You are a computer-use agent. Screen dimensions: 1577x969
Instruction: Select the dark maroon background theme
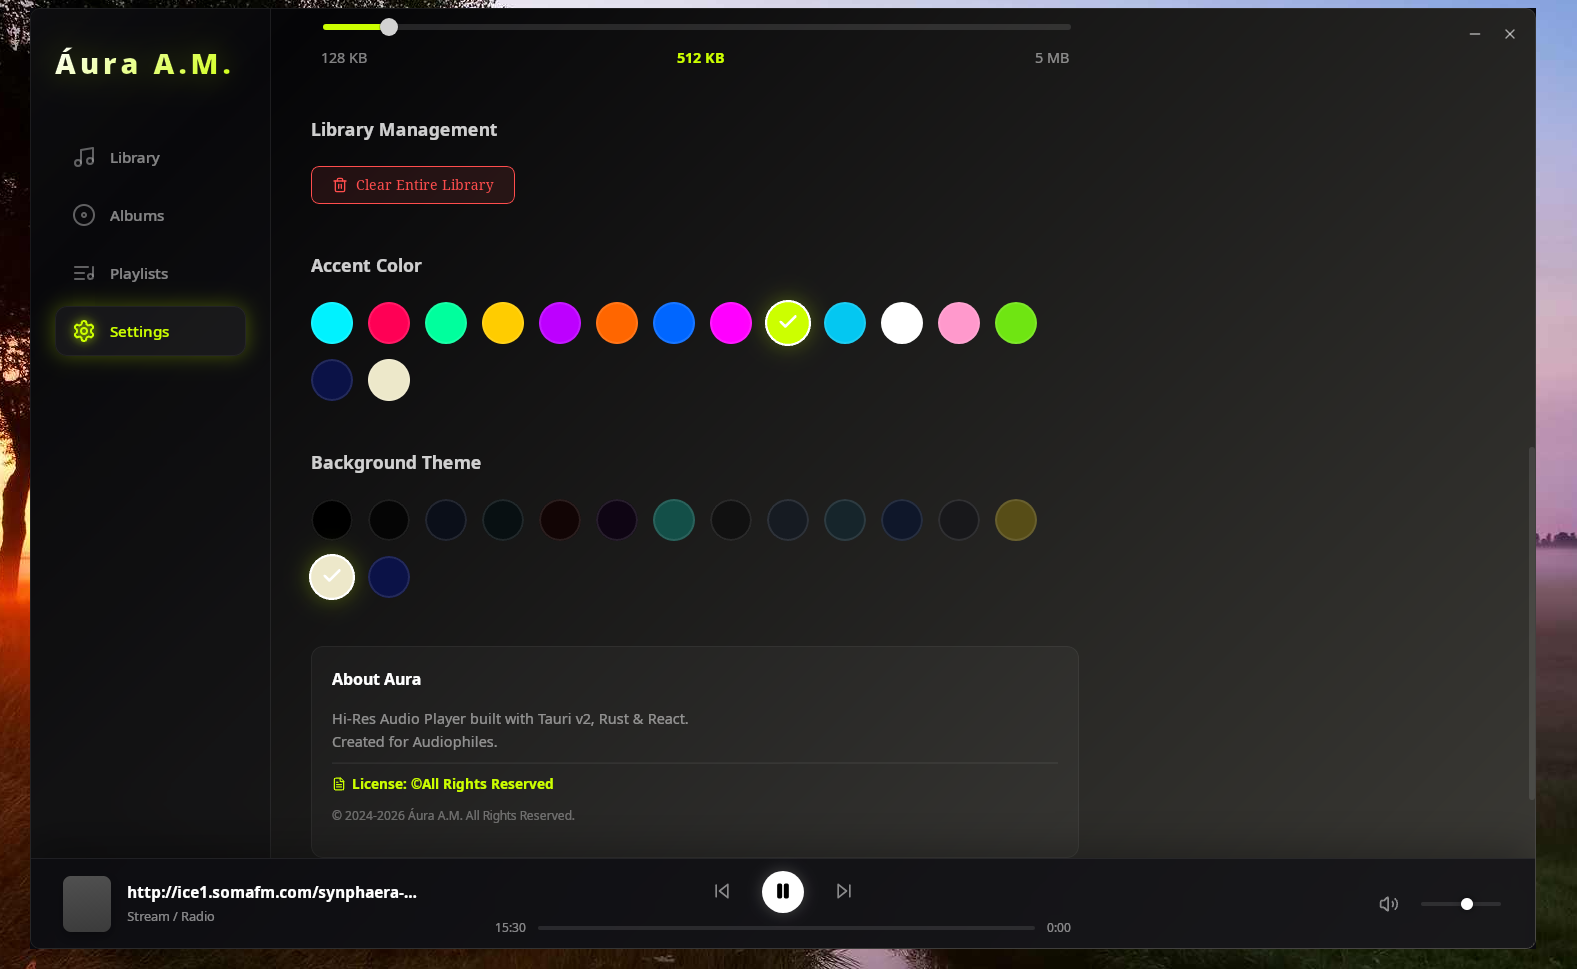click(x=560, y=520)
